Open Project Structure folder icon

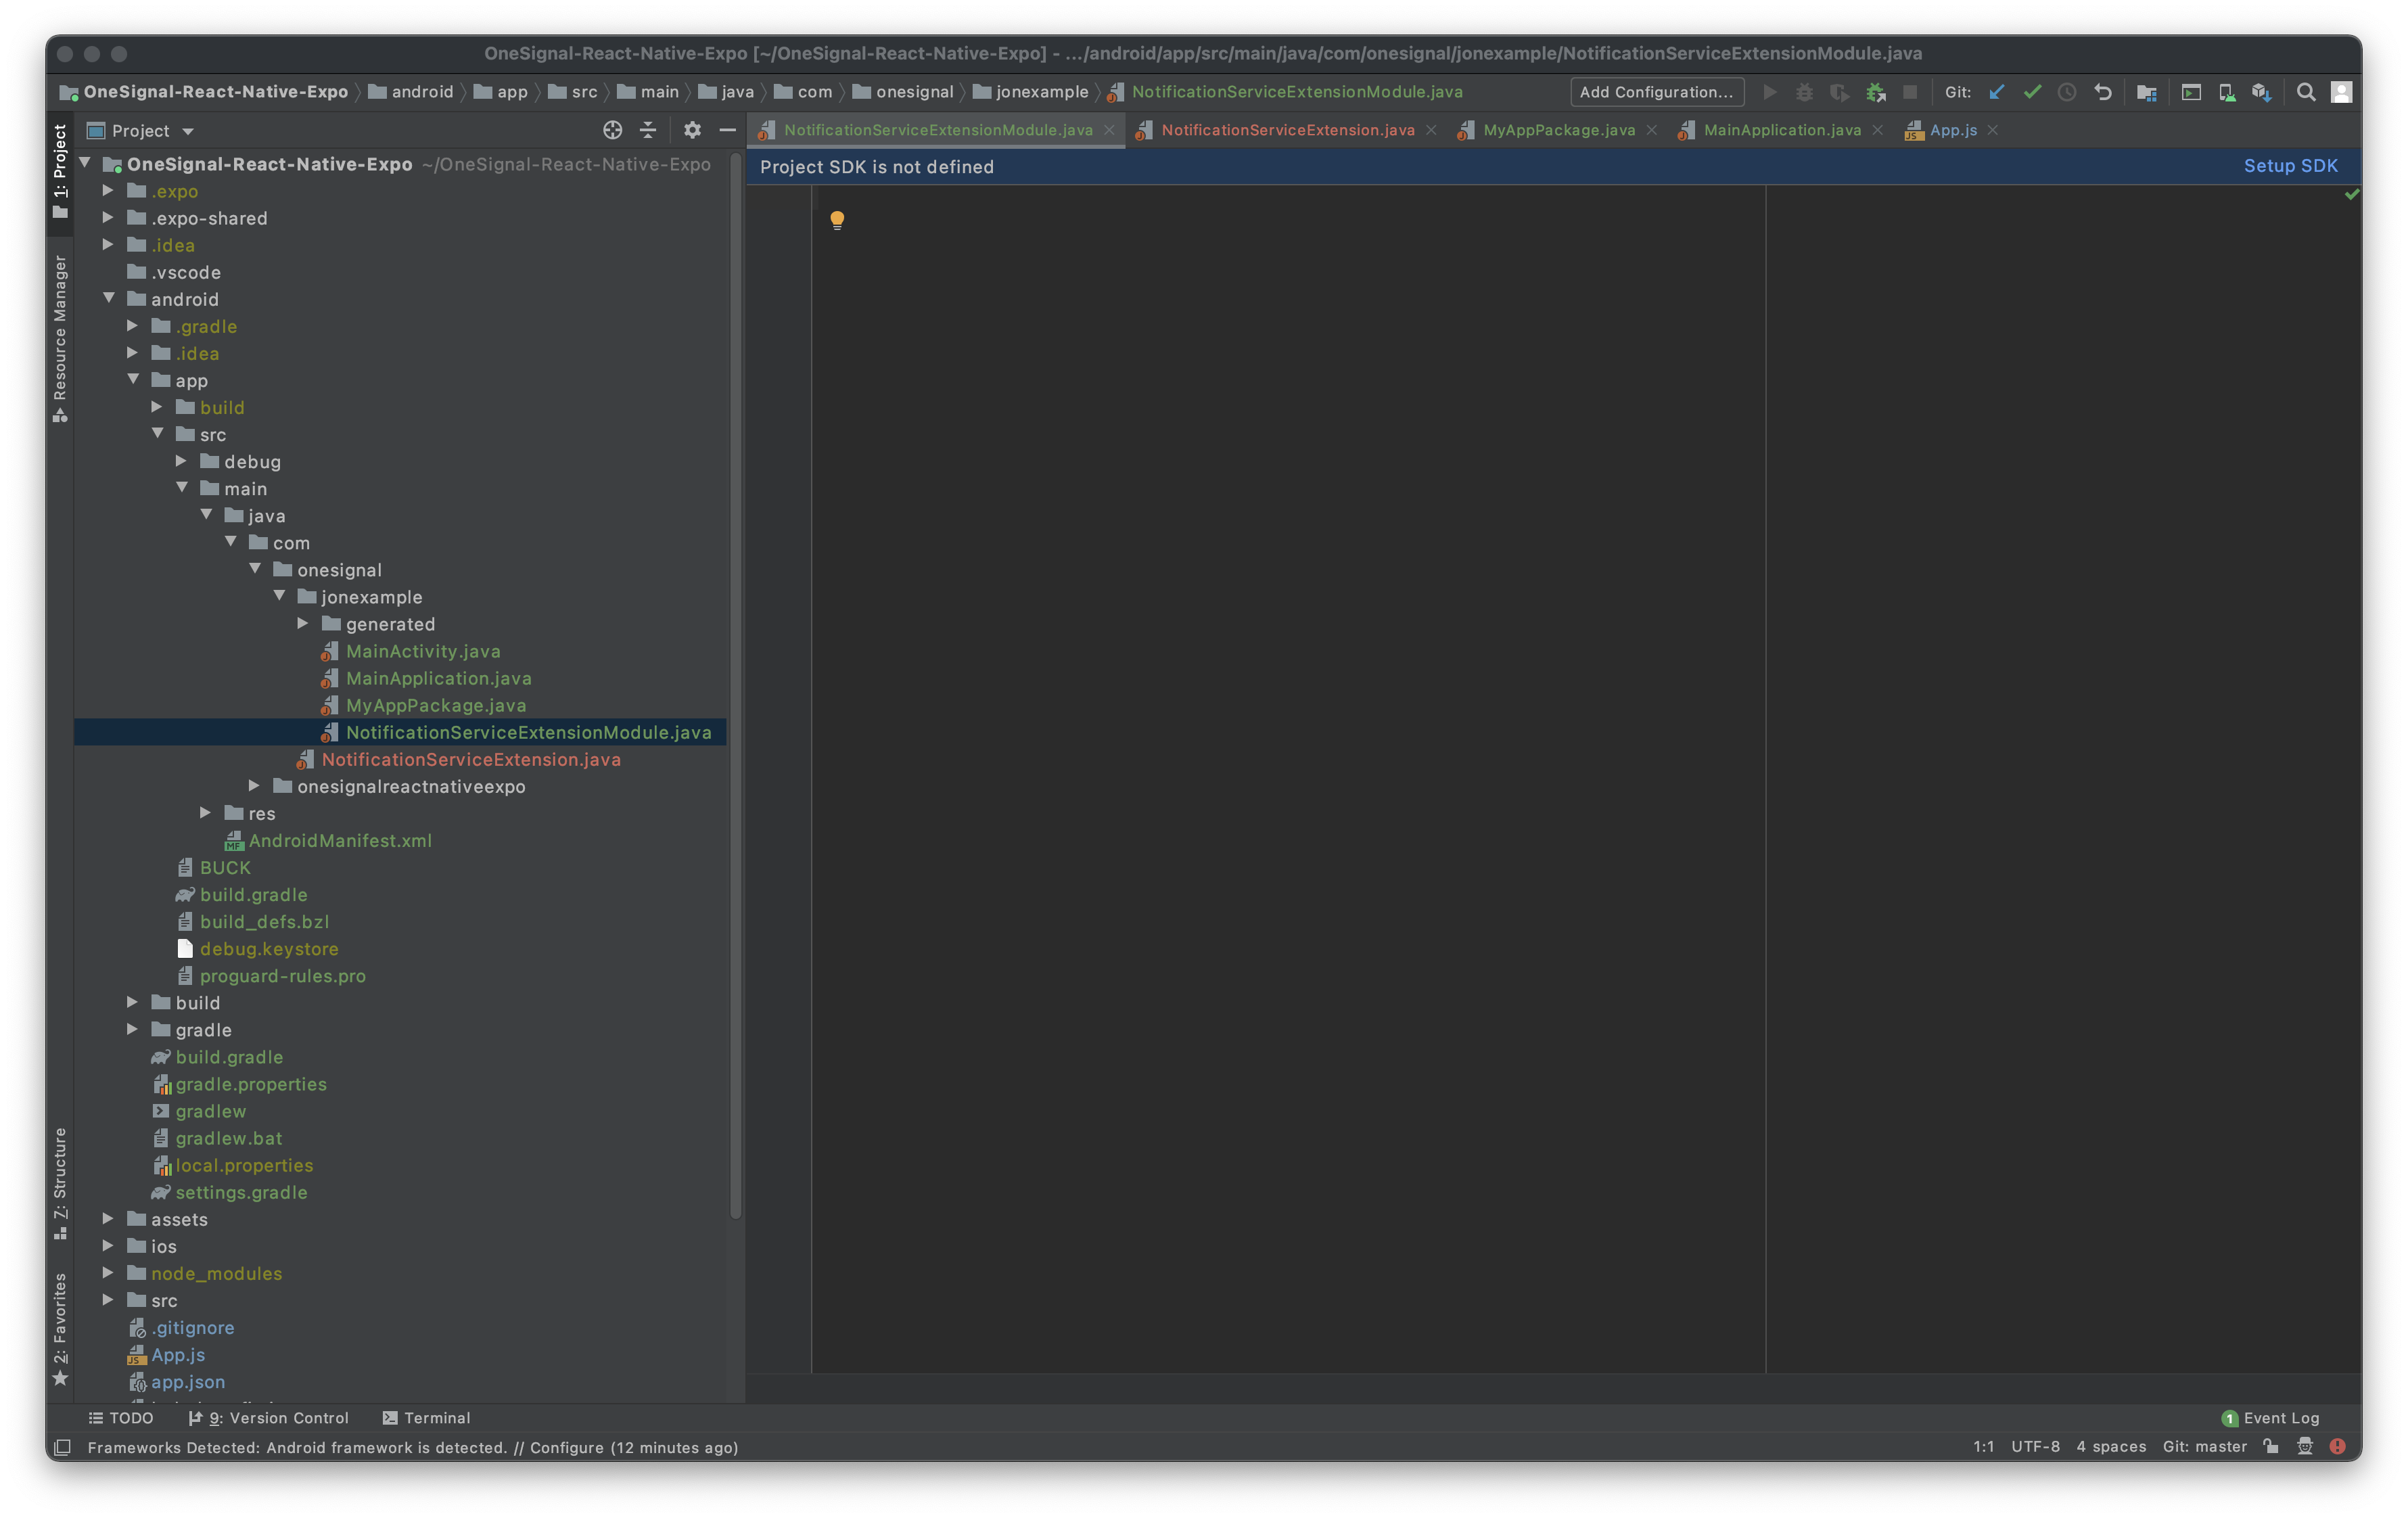coord(2146,92)
